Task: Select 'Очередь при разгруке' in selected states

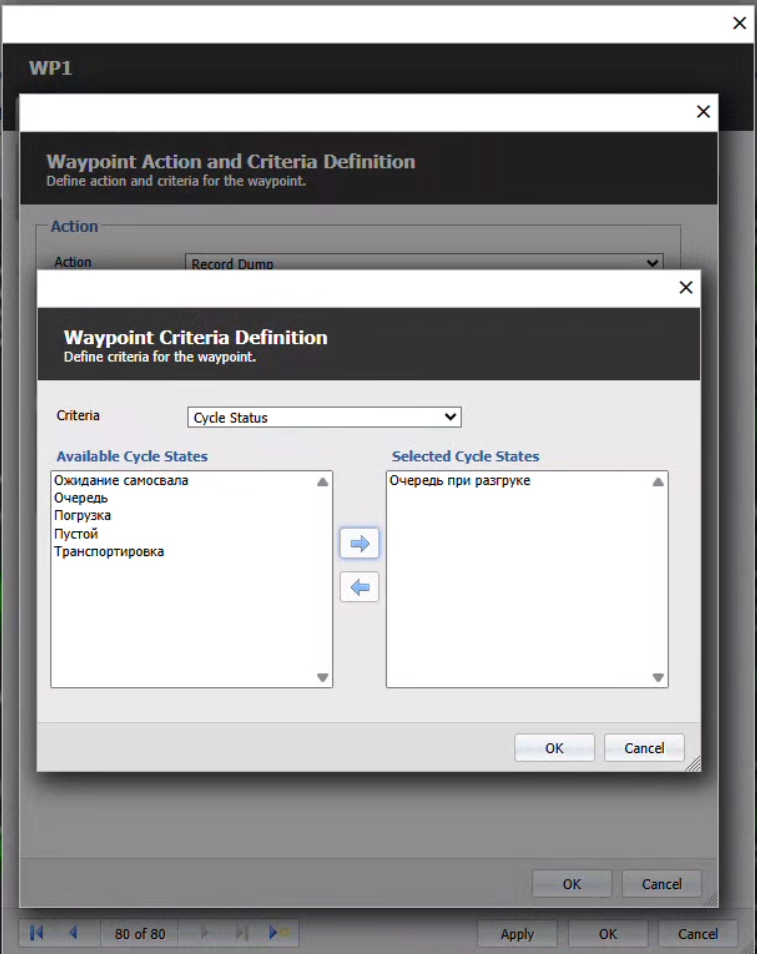Action: pos(460,481)
